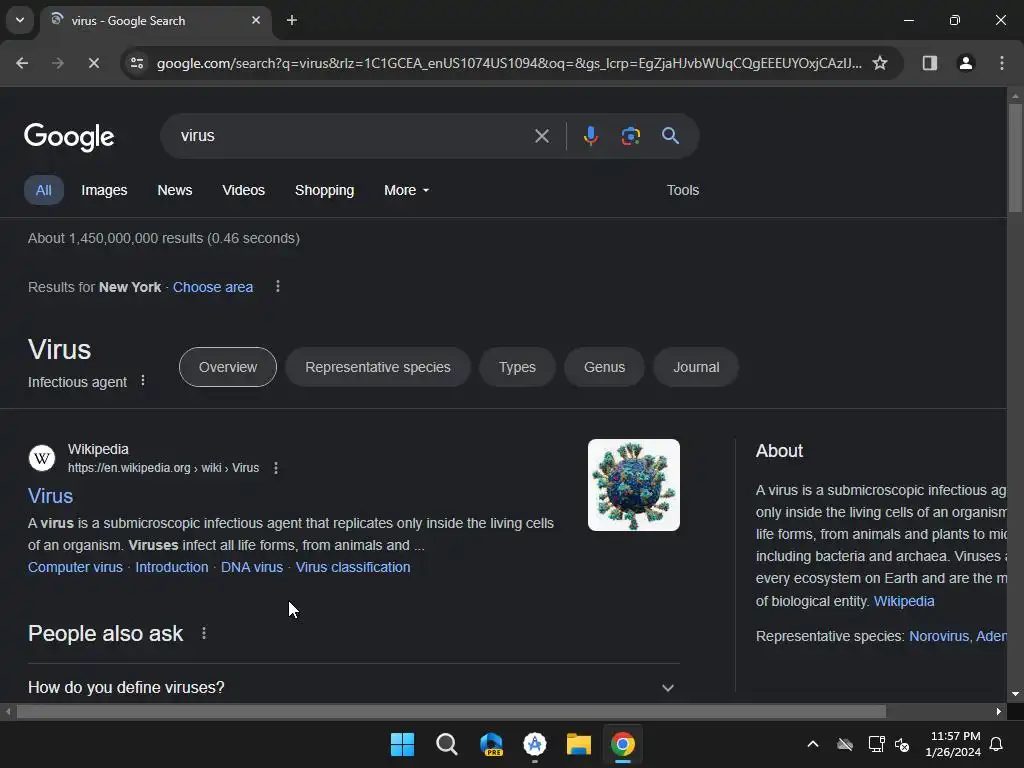The height and width of the screenshot is (768, 1024).
Task: Open a new tab with plus icon
Action: (292, 20)
